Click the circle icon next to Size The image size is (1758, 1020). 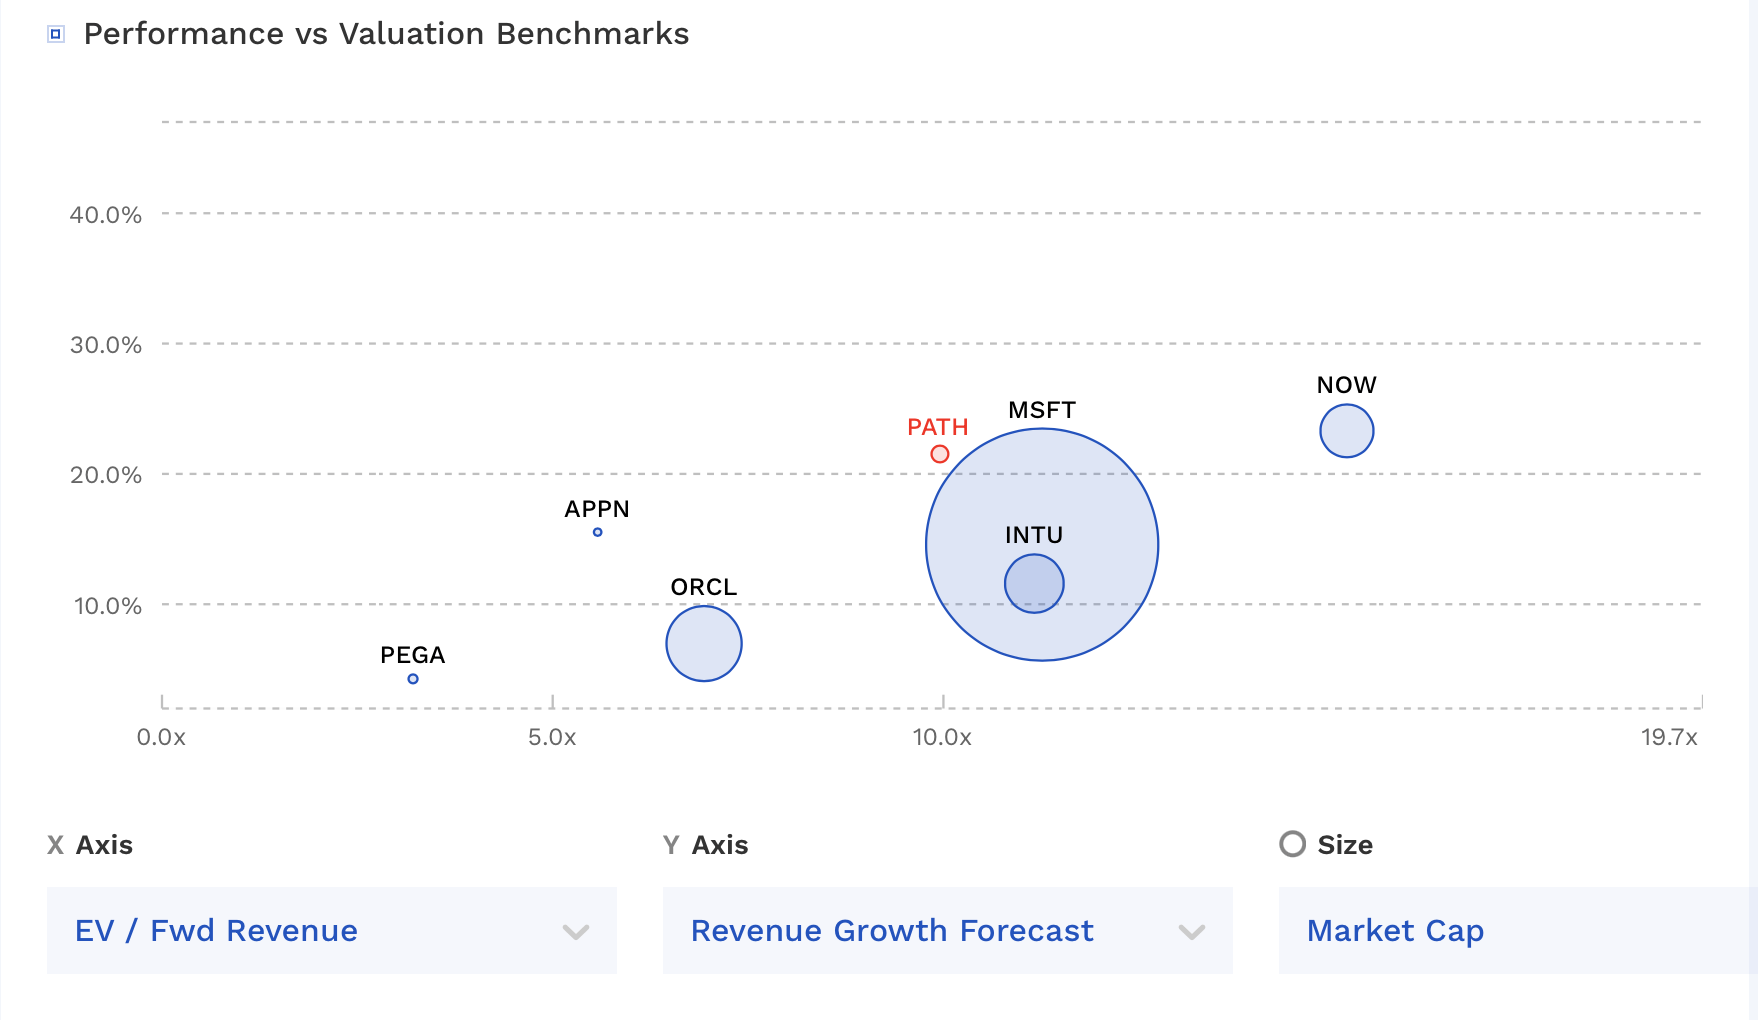(x=1292, y=844)
